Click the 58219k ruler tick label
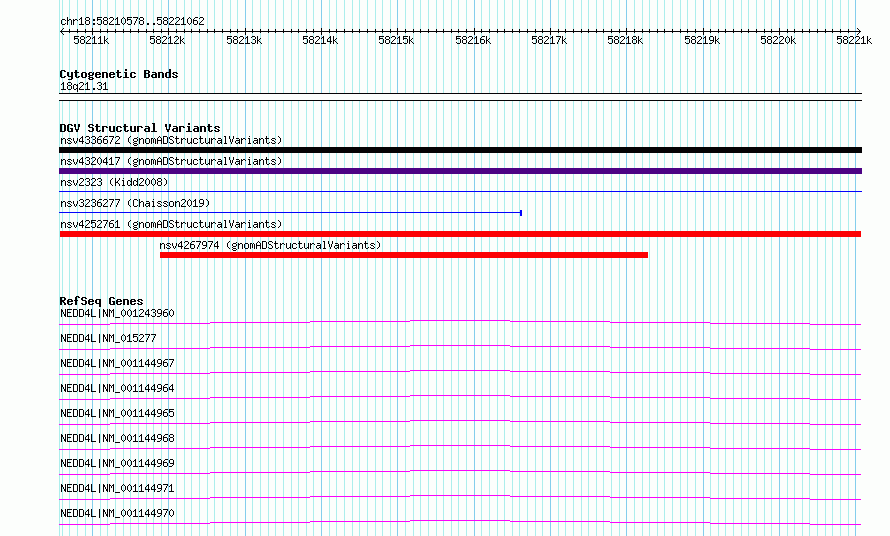Image resolution: width=890 pixels, height=536 pixels. point(702,40)
